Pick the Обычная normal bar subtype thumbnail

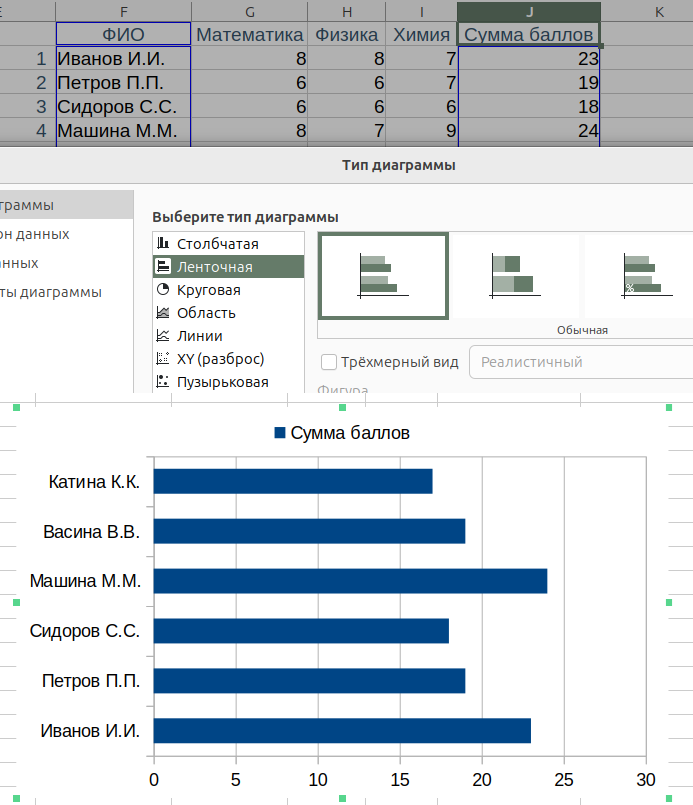point(383,275)
